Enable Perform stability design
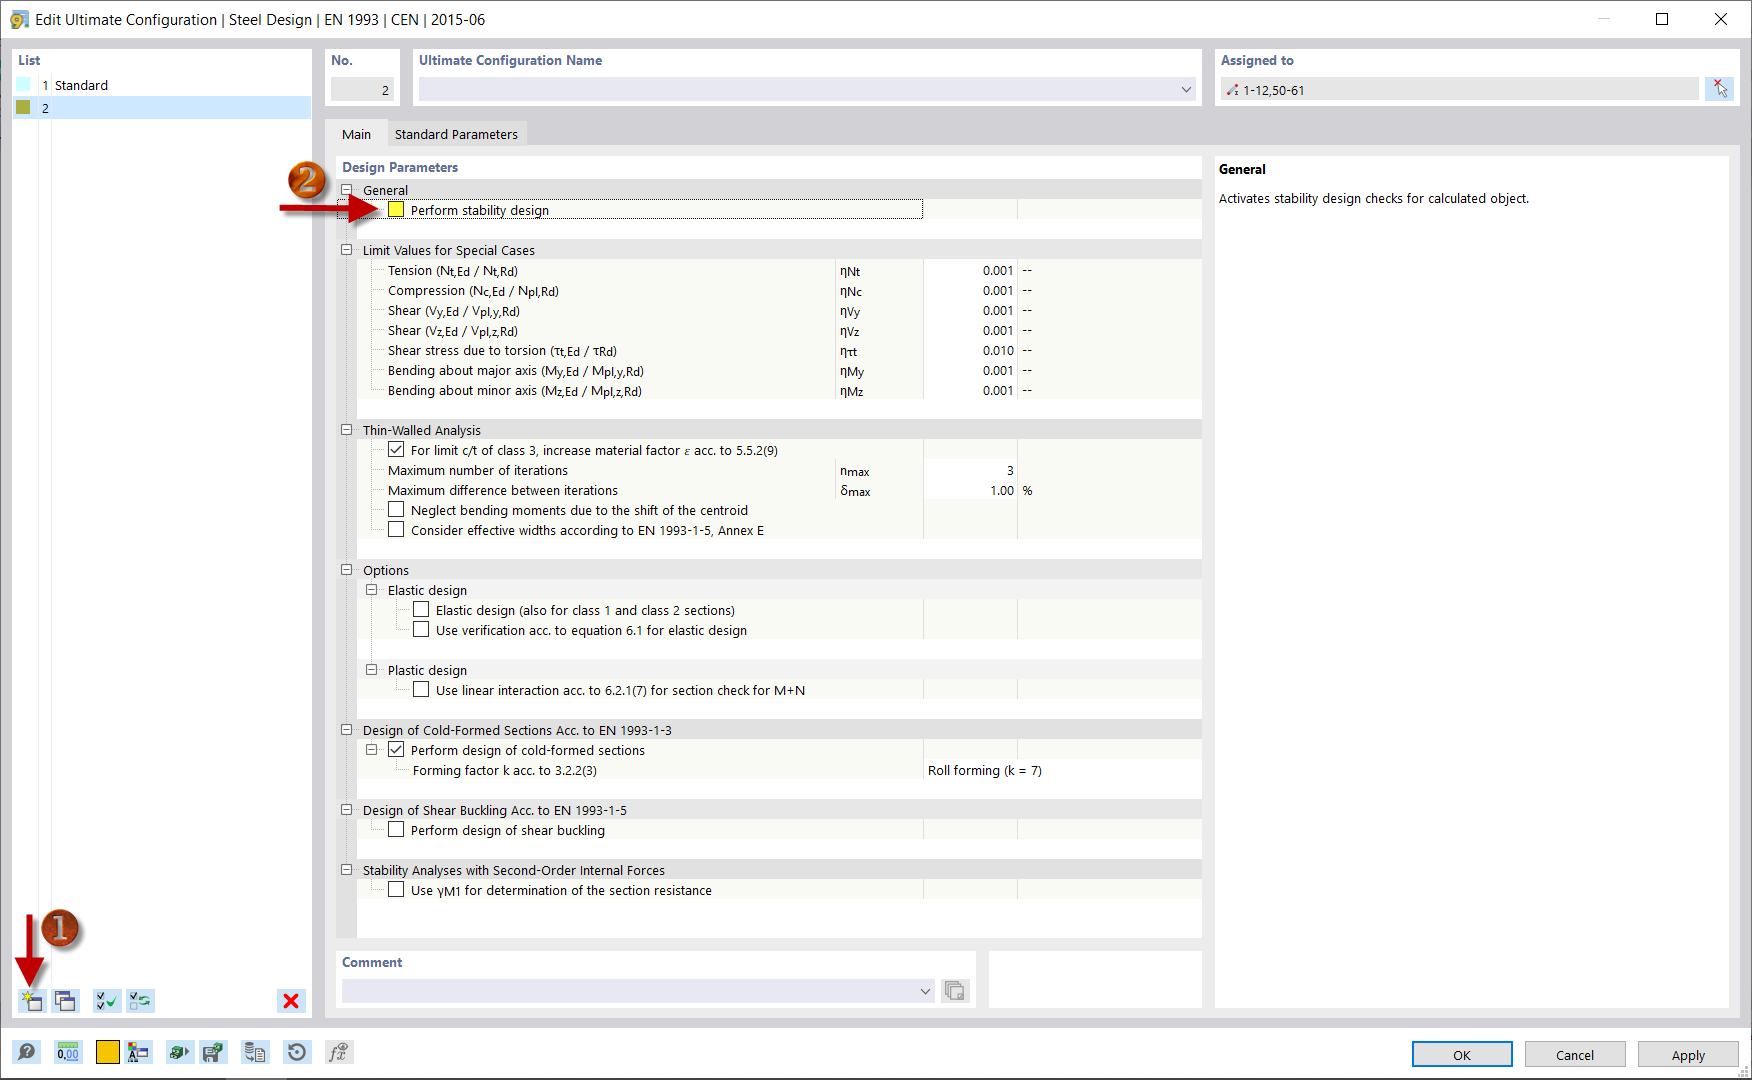The height and width of the screenshot is (1080, 1752). tap(396, 209)
